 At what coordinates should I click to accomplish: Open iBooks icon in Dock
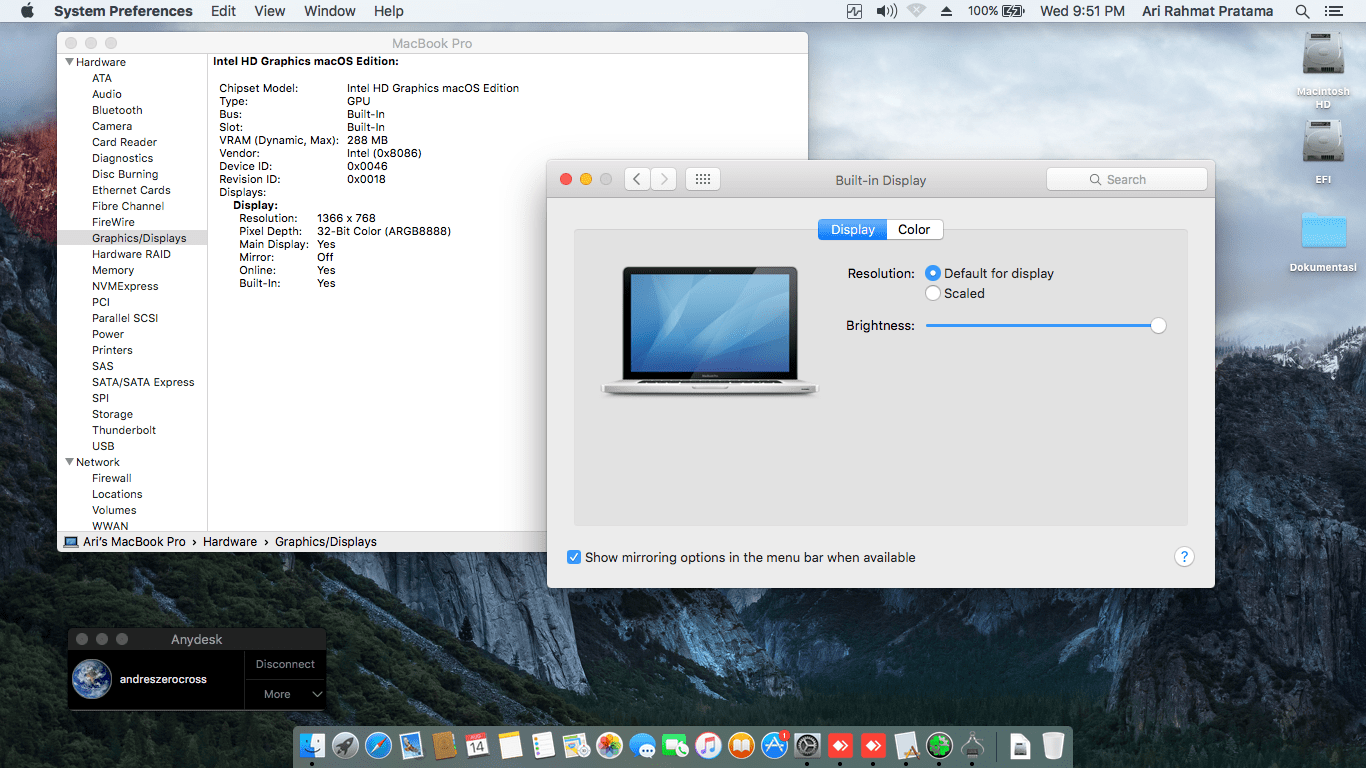pos(741,745)
